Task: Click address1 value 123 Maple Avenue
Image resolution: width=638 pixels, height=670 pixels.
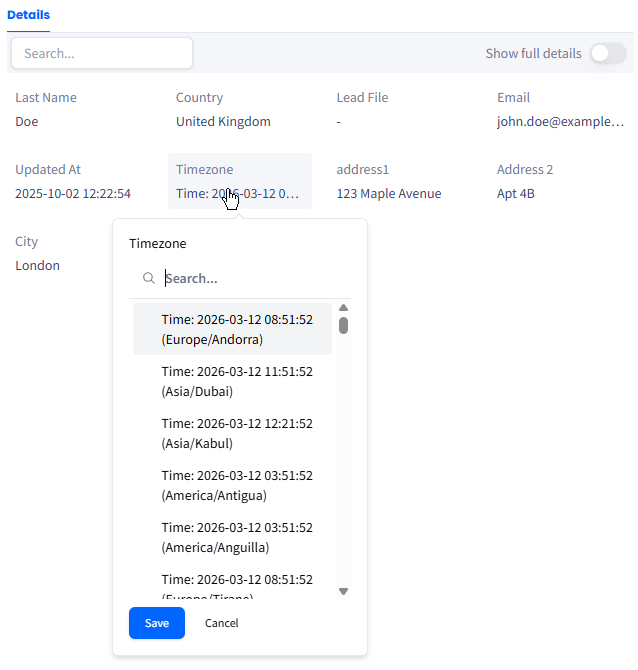Action: pyautogui.click(x=389, y=194)
